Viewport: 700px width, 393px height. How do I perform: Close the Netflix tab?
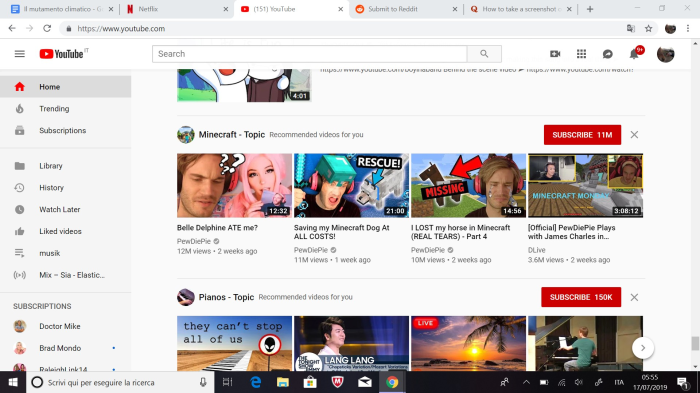coord(225,9)
